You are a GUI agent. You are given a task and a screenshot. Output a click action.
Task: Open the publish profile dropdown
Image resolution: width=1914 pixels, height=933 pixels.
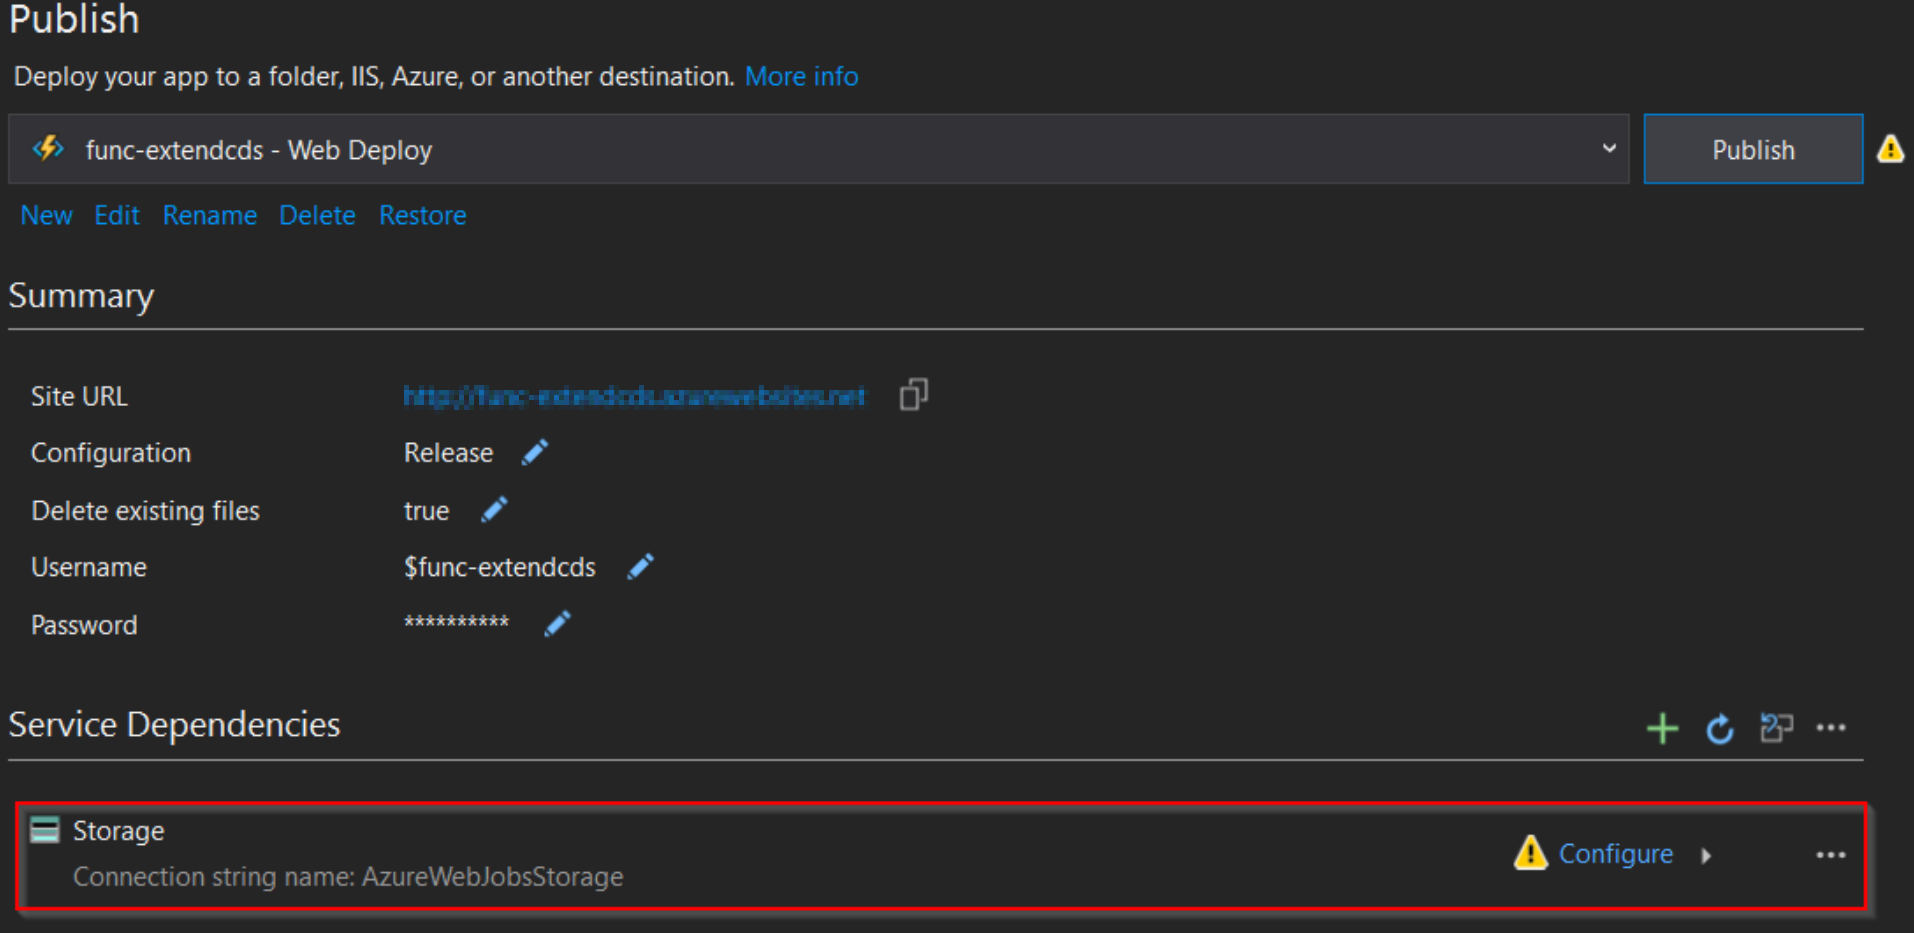[1609, 149]
